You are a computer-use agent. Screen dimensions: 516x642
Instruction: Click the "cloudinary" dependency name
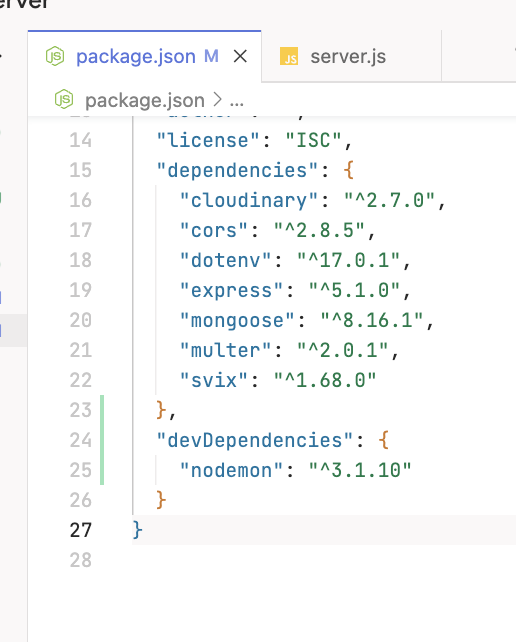point(249,201)
